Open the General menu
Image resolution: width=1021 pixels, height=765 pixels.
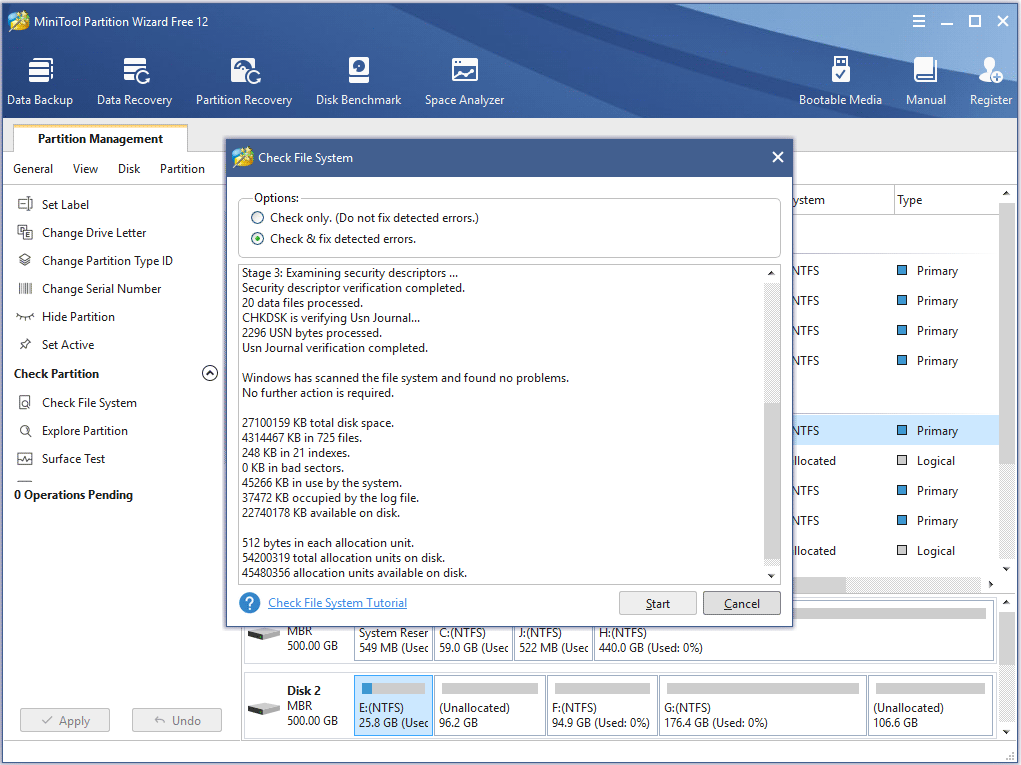coord(33,169)
